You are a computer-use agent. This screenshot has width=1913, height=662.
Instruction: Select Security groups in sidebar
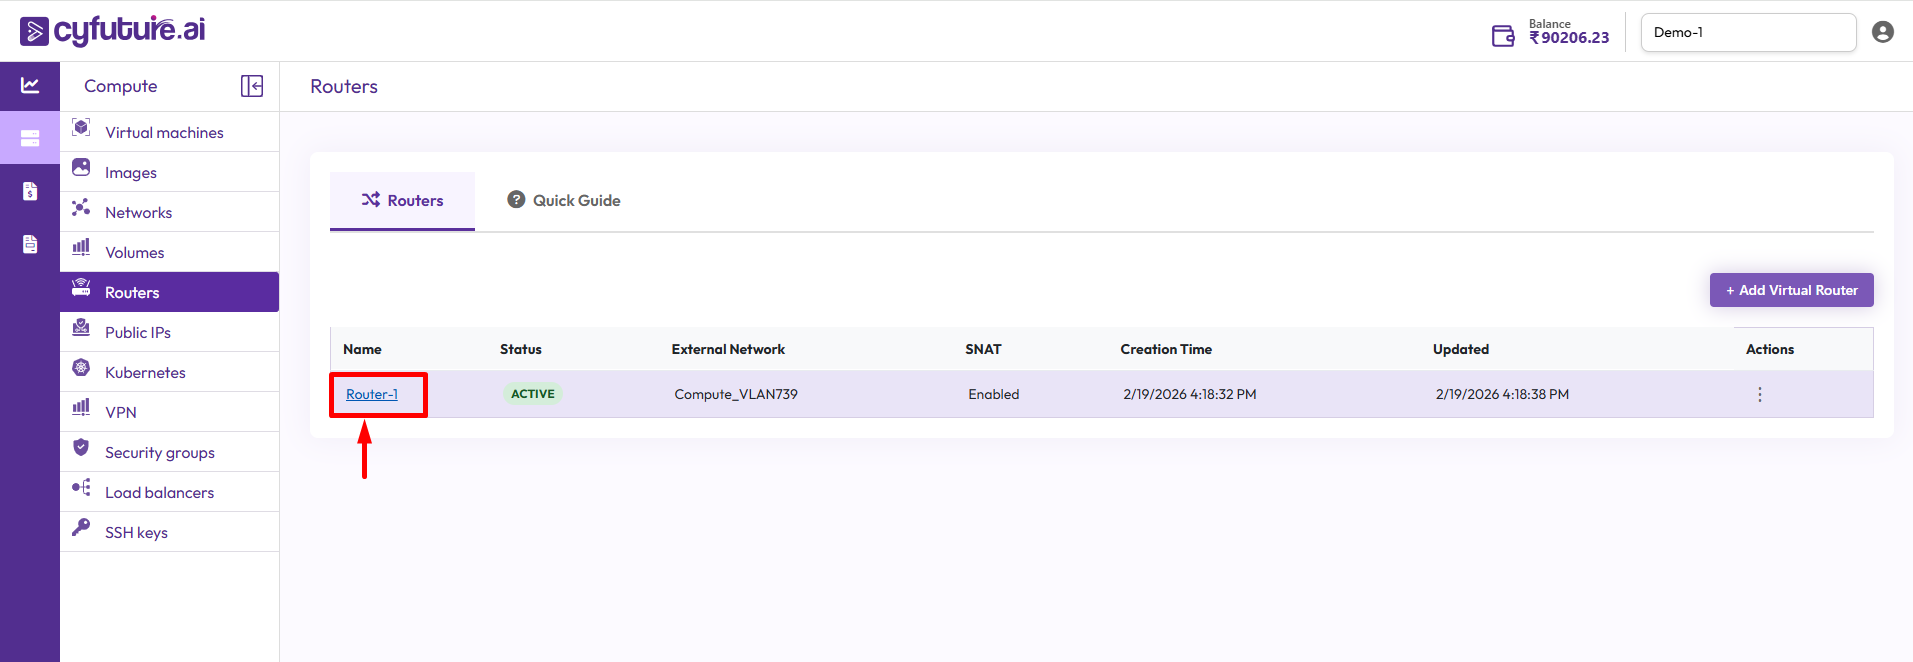pyautogui.click(x=159, y=452)
